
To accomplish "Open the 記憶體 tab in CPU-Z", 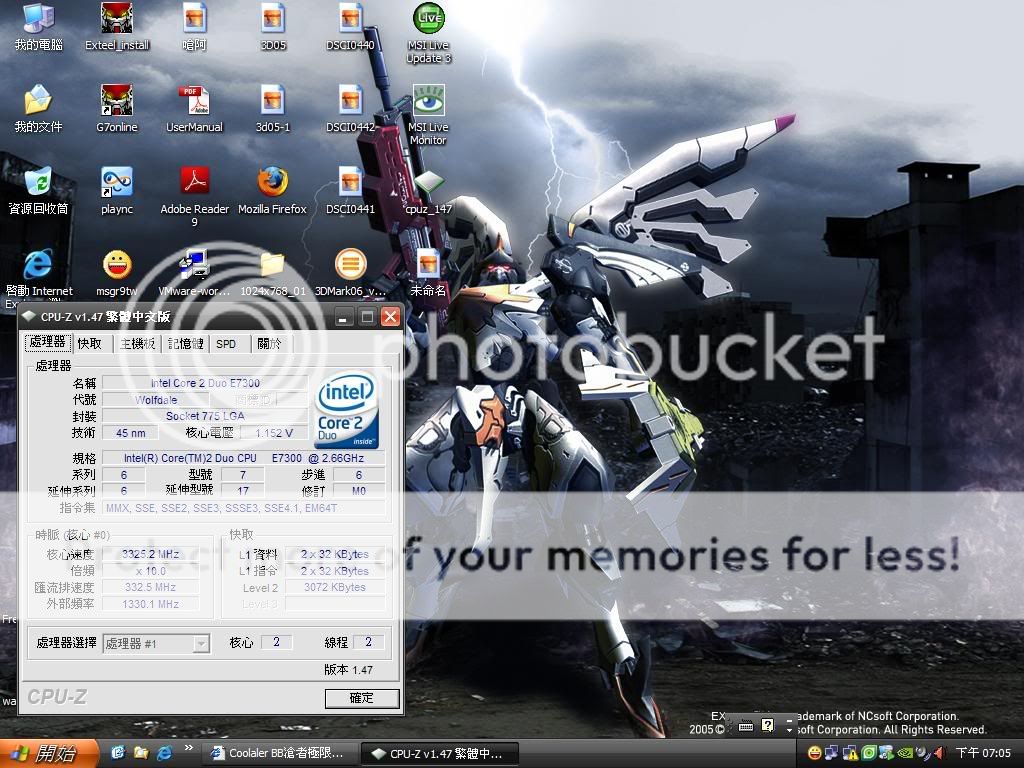I will click(185, 344).
